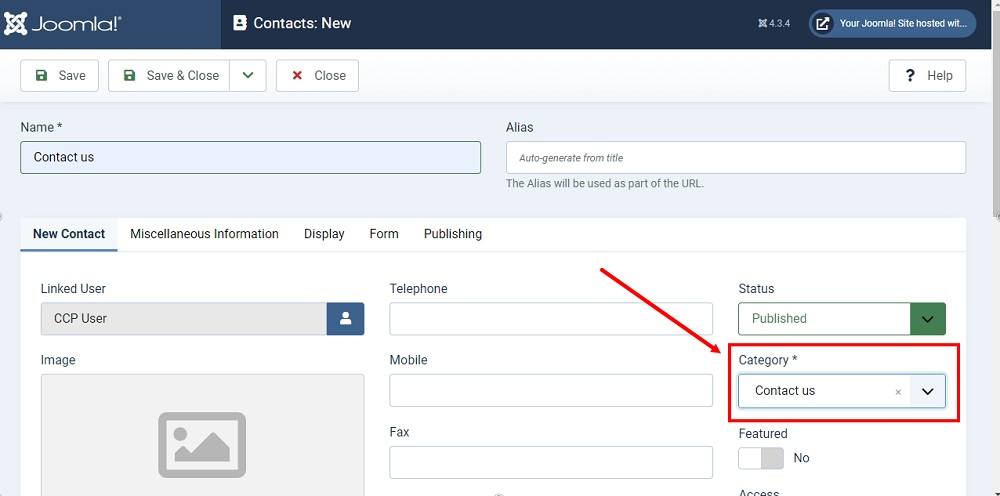Screen dimensions: 1000x496
Task: Click the Linked User field showing CCP User
Action: [184, 318]
